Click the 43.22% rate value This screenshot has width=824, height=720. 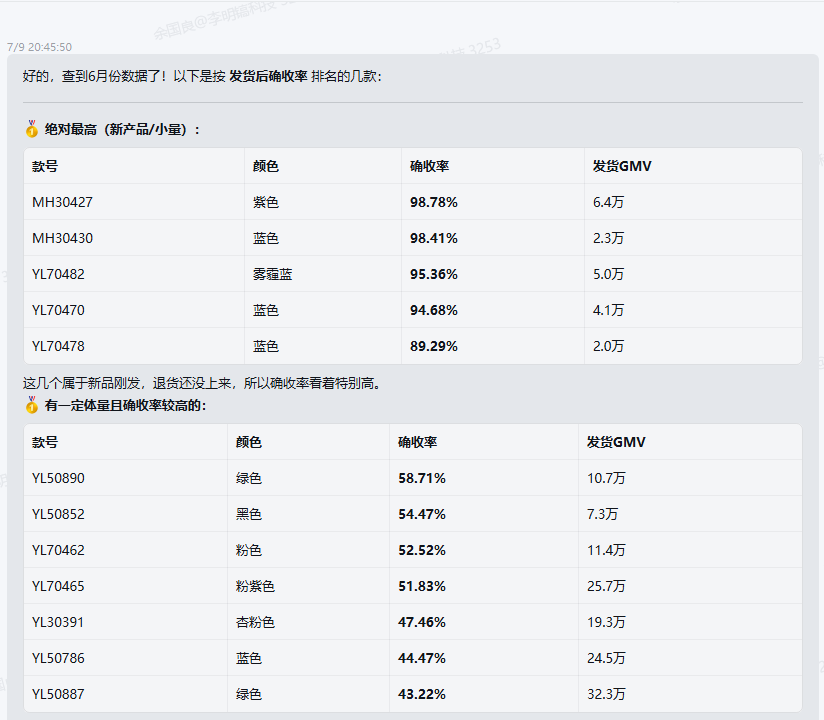point(421,694)
